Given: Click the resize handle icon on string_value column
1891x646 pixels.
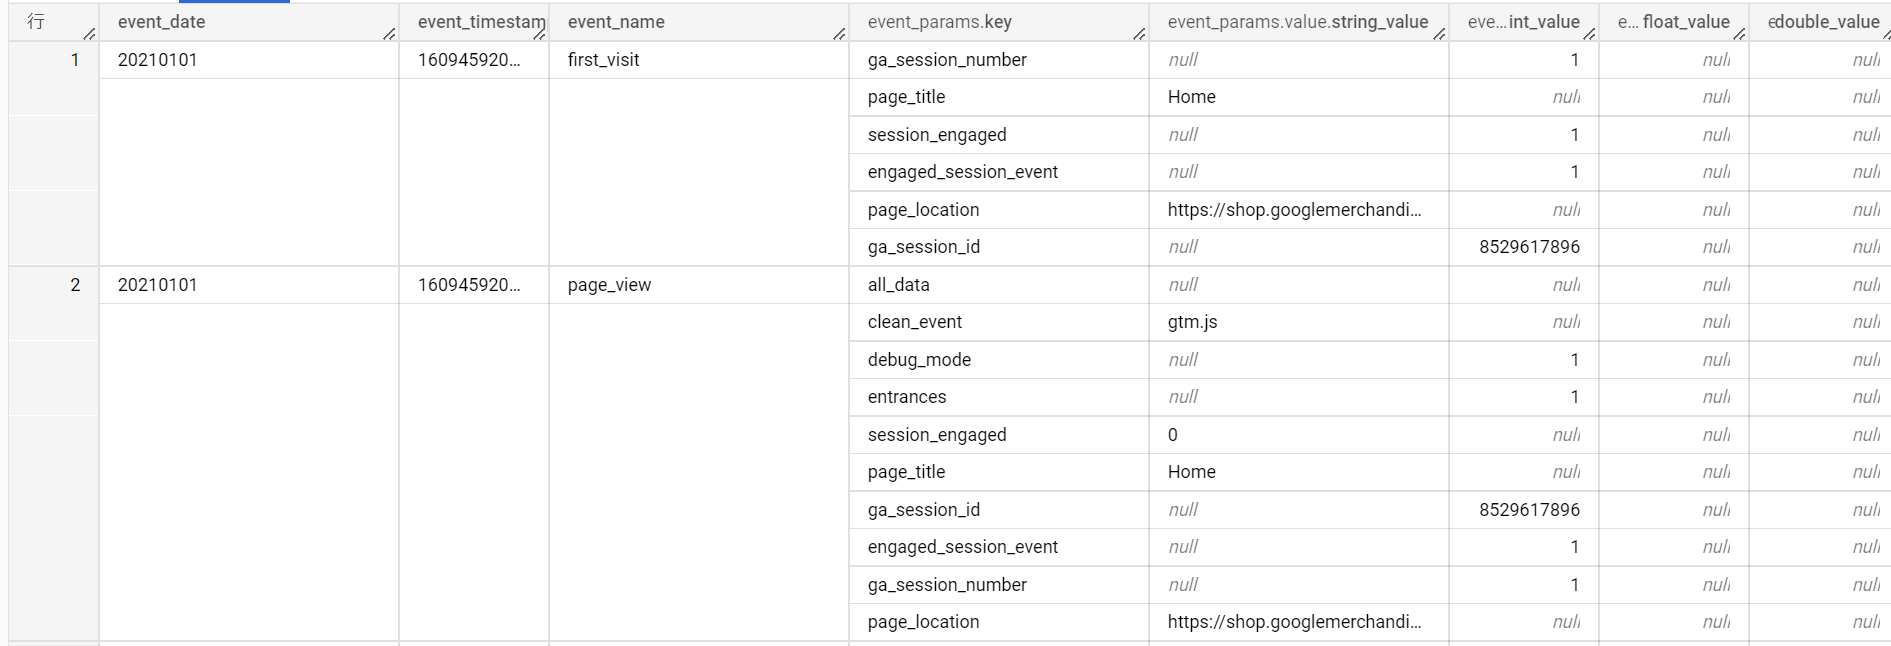Looking at the screenshot, I should (x=1440, y=35).
